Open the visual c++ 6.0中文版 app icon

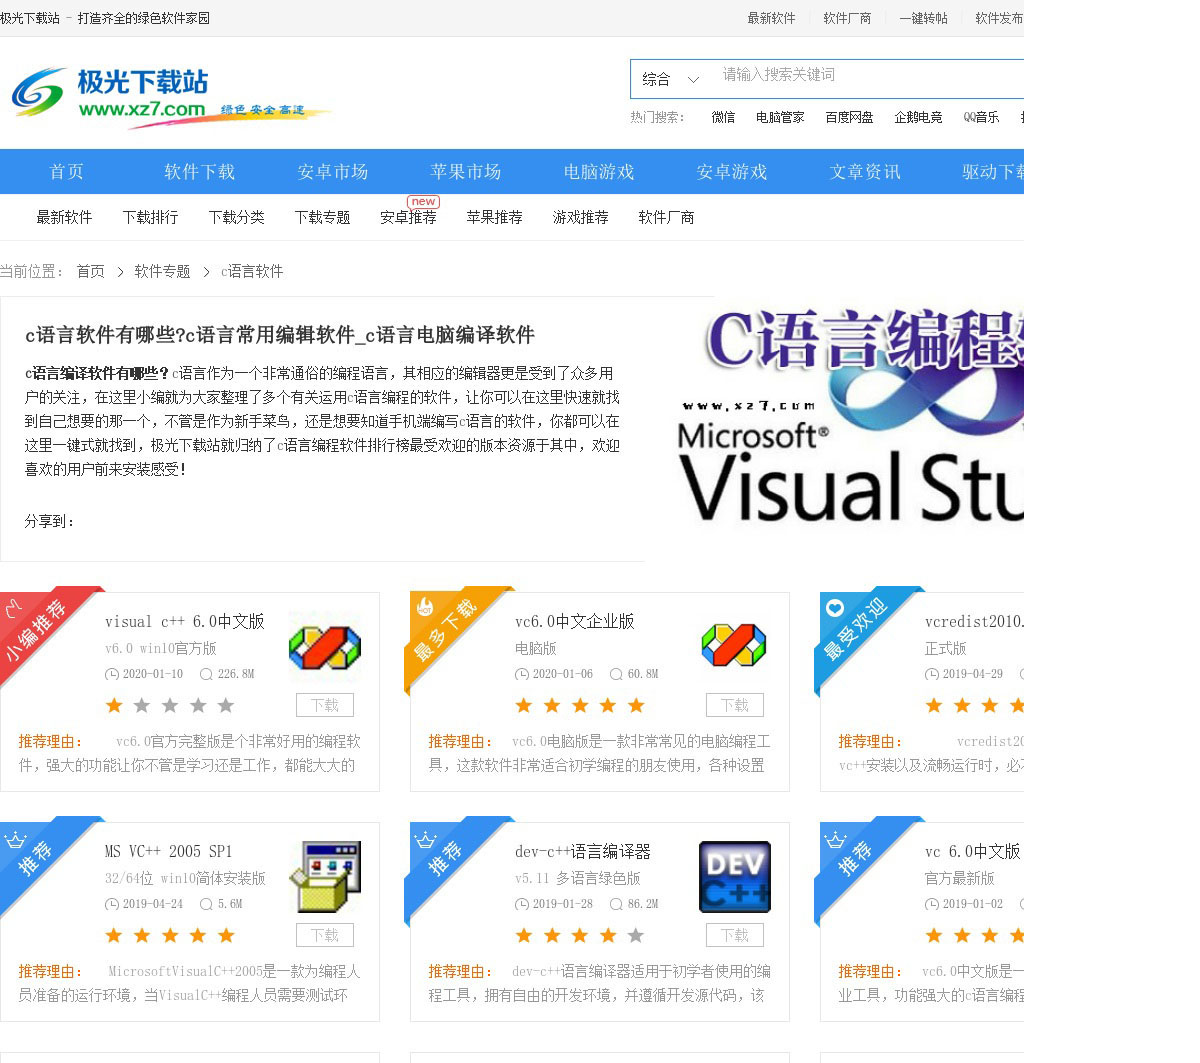coord(325,646)
